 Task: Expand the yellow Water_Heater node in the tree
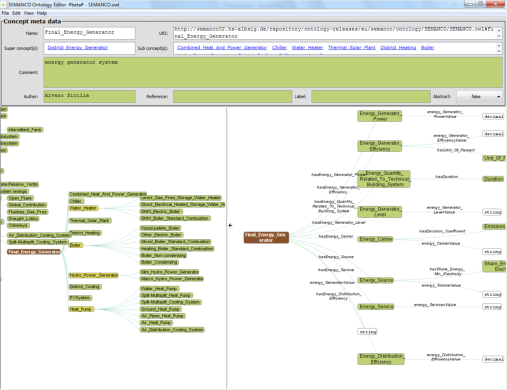click(x=83, y=208)
